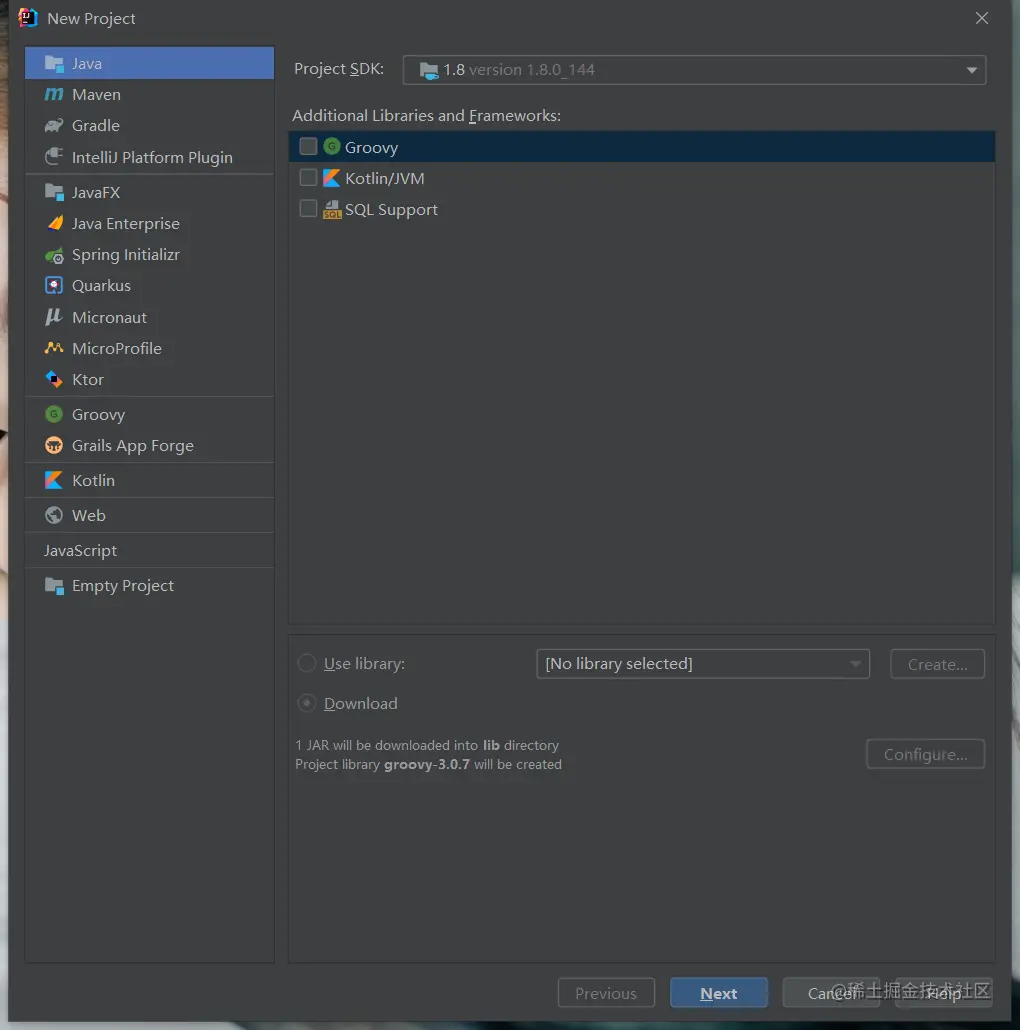Open the Project SDK dropdown arrow
1020x1030 pixels.
(971, 70)
